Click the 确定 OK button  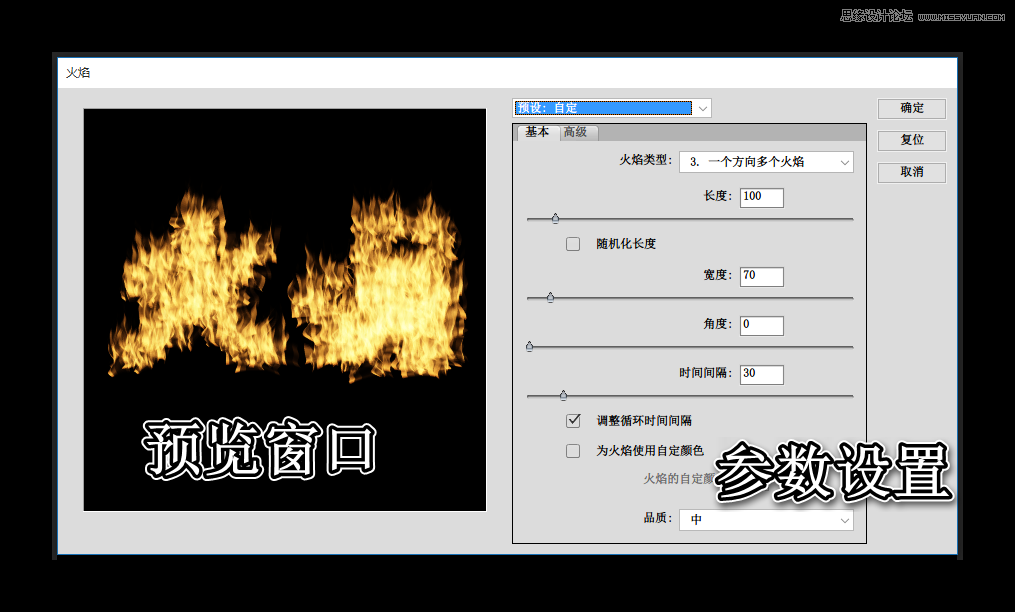(x=911, y=108)
